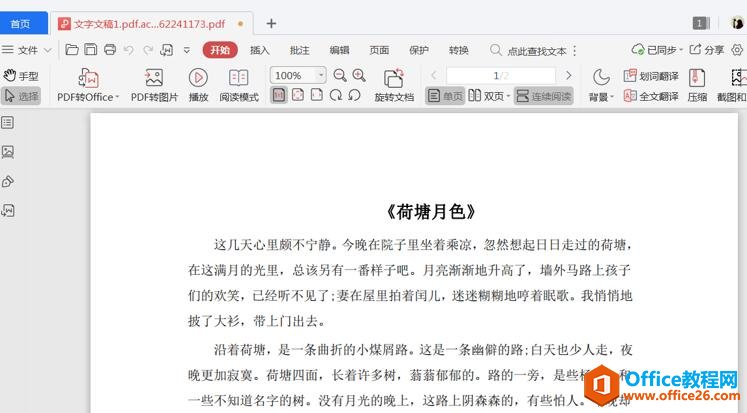Activate the 手型 hand tool
The image size is (747, 413).
(x=20, y=76)
